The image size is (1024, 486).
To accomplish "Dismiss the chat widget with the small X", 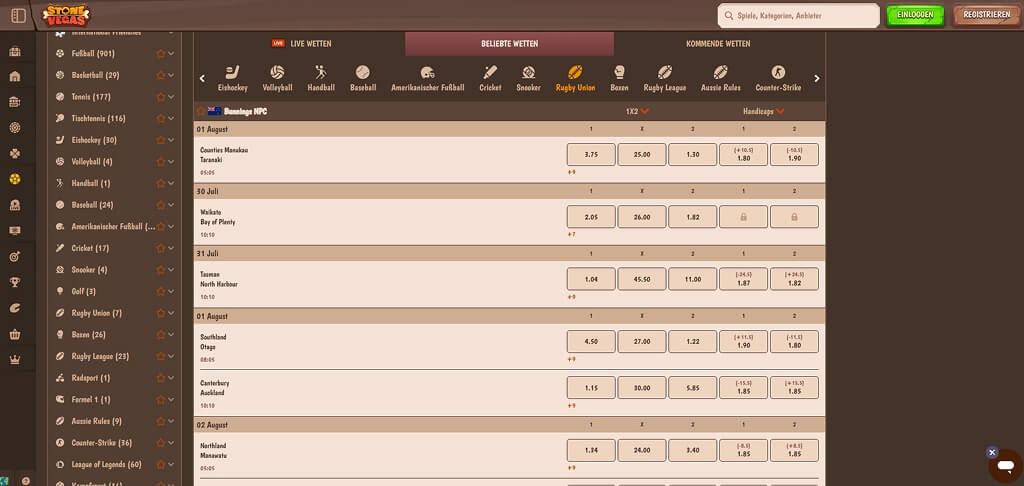I will (x=992, y=452).
